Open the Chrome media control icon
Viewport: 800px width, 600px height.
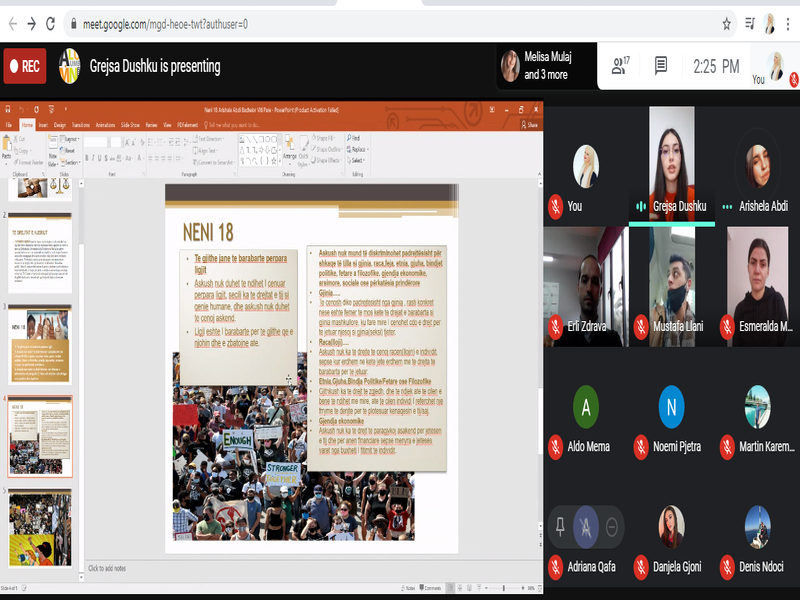749,23
